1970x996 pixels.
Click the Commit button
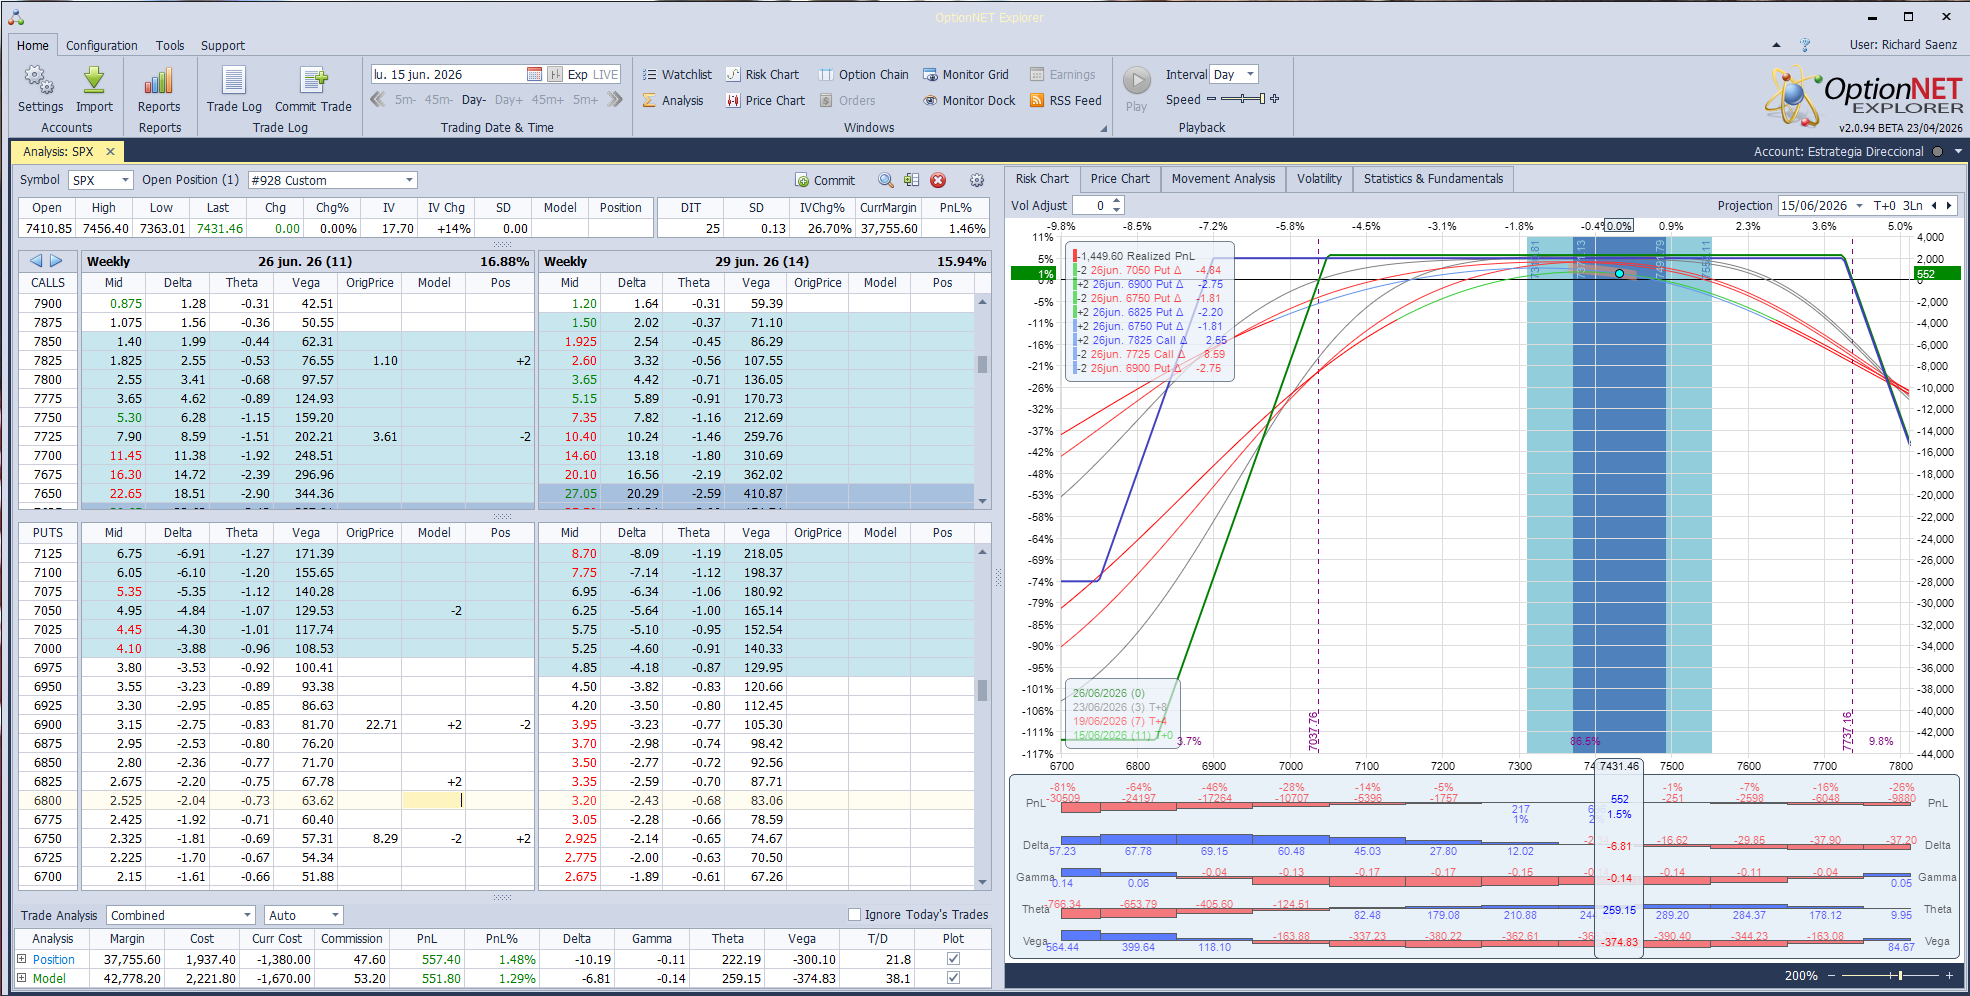pyautogui.click(x=825, y=180)
